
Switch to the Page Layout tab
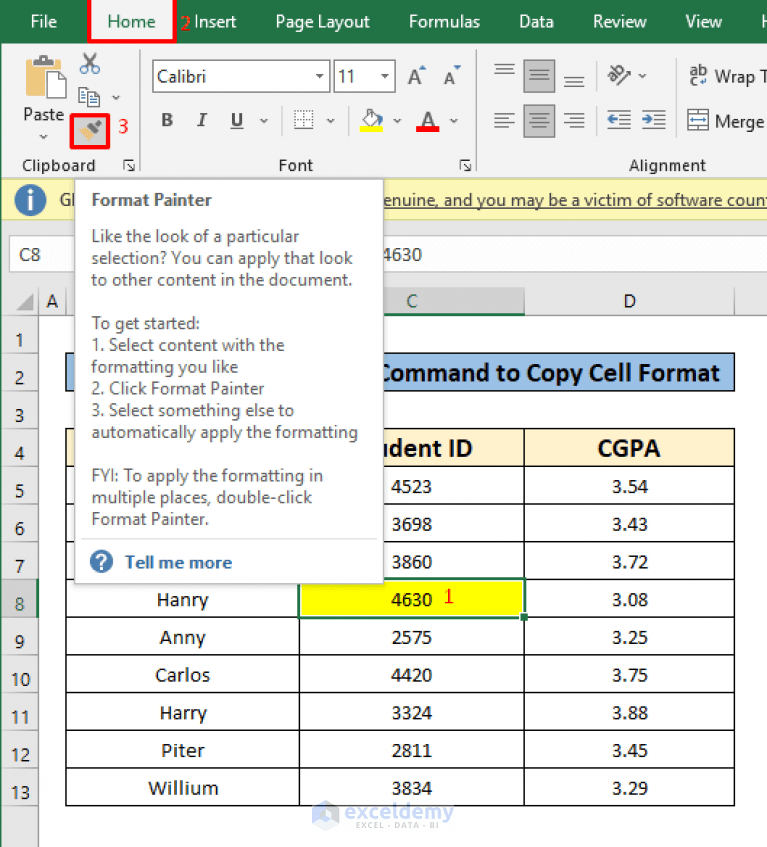pos(322,22)
